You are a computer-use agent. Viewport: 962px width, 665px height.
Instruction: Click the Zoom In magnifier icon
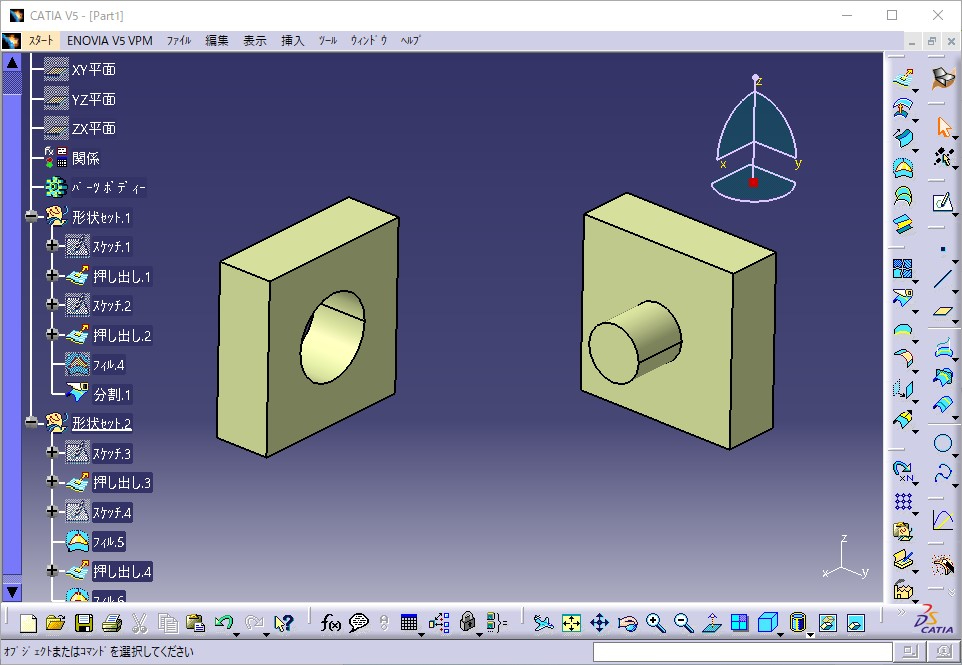click(655, 623)
